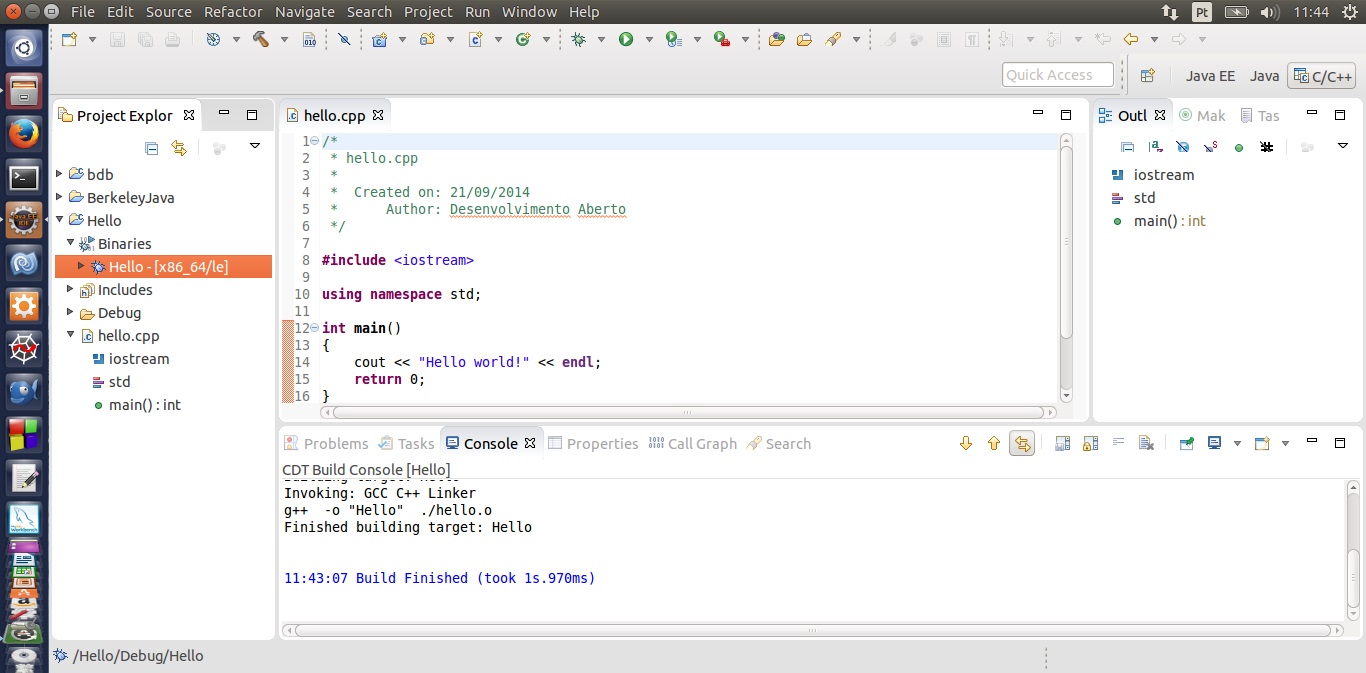Click the Pin Console icon
Image resolution: width=1366 pixels, height=673 pixels.
1187,443
